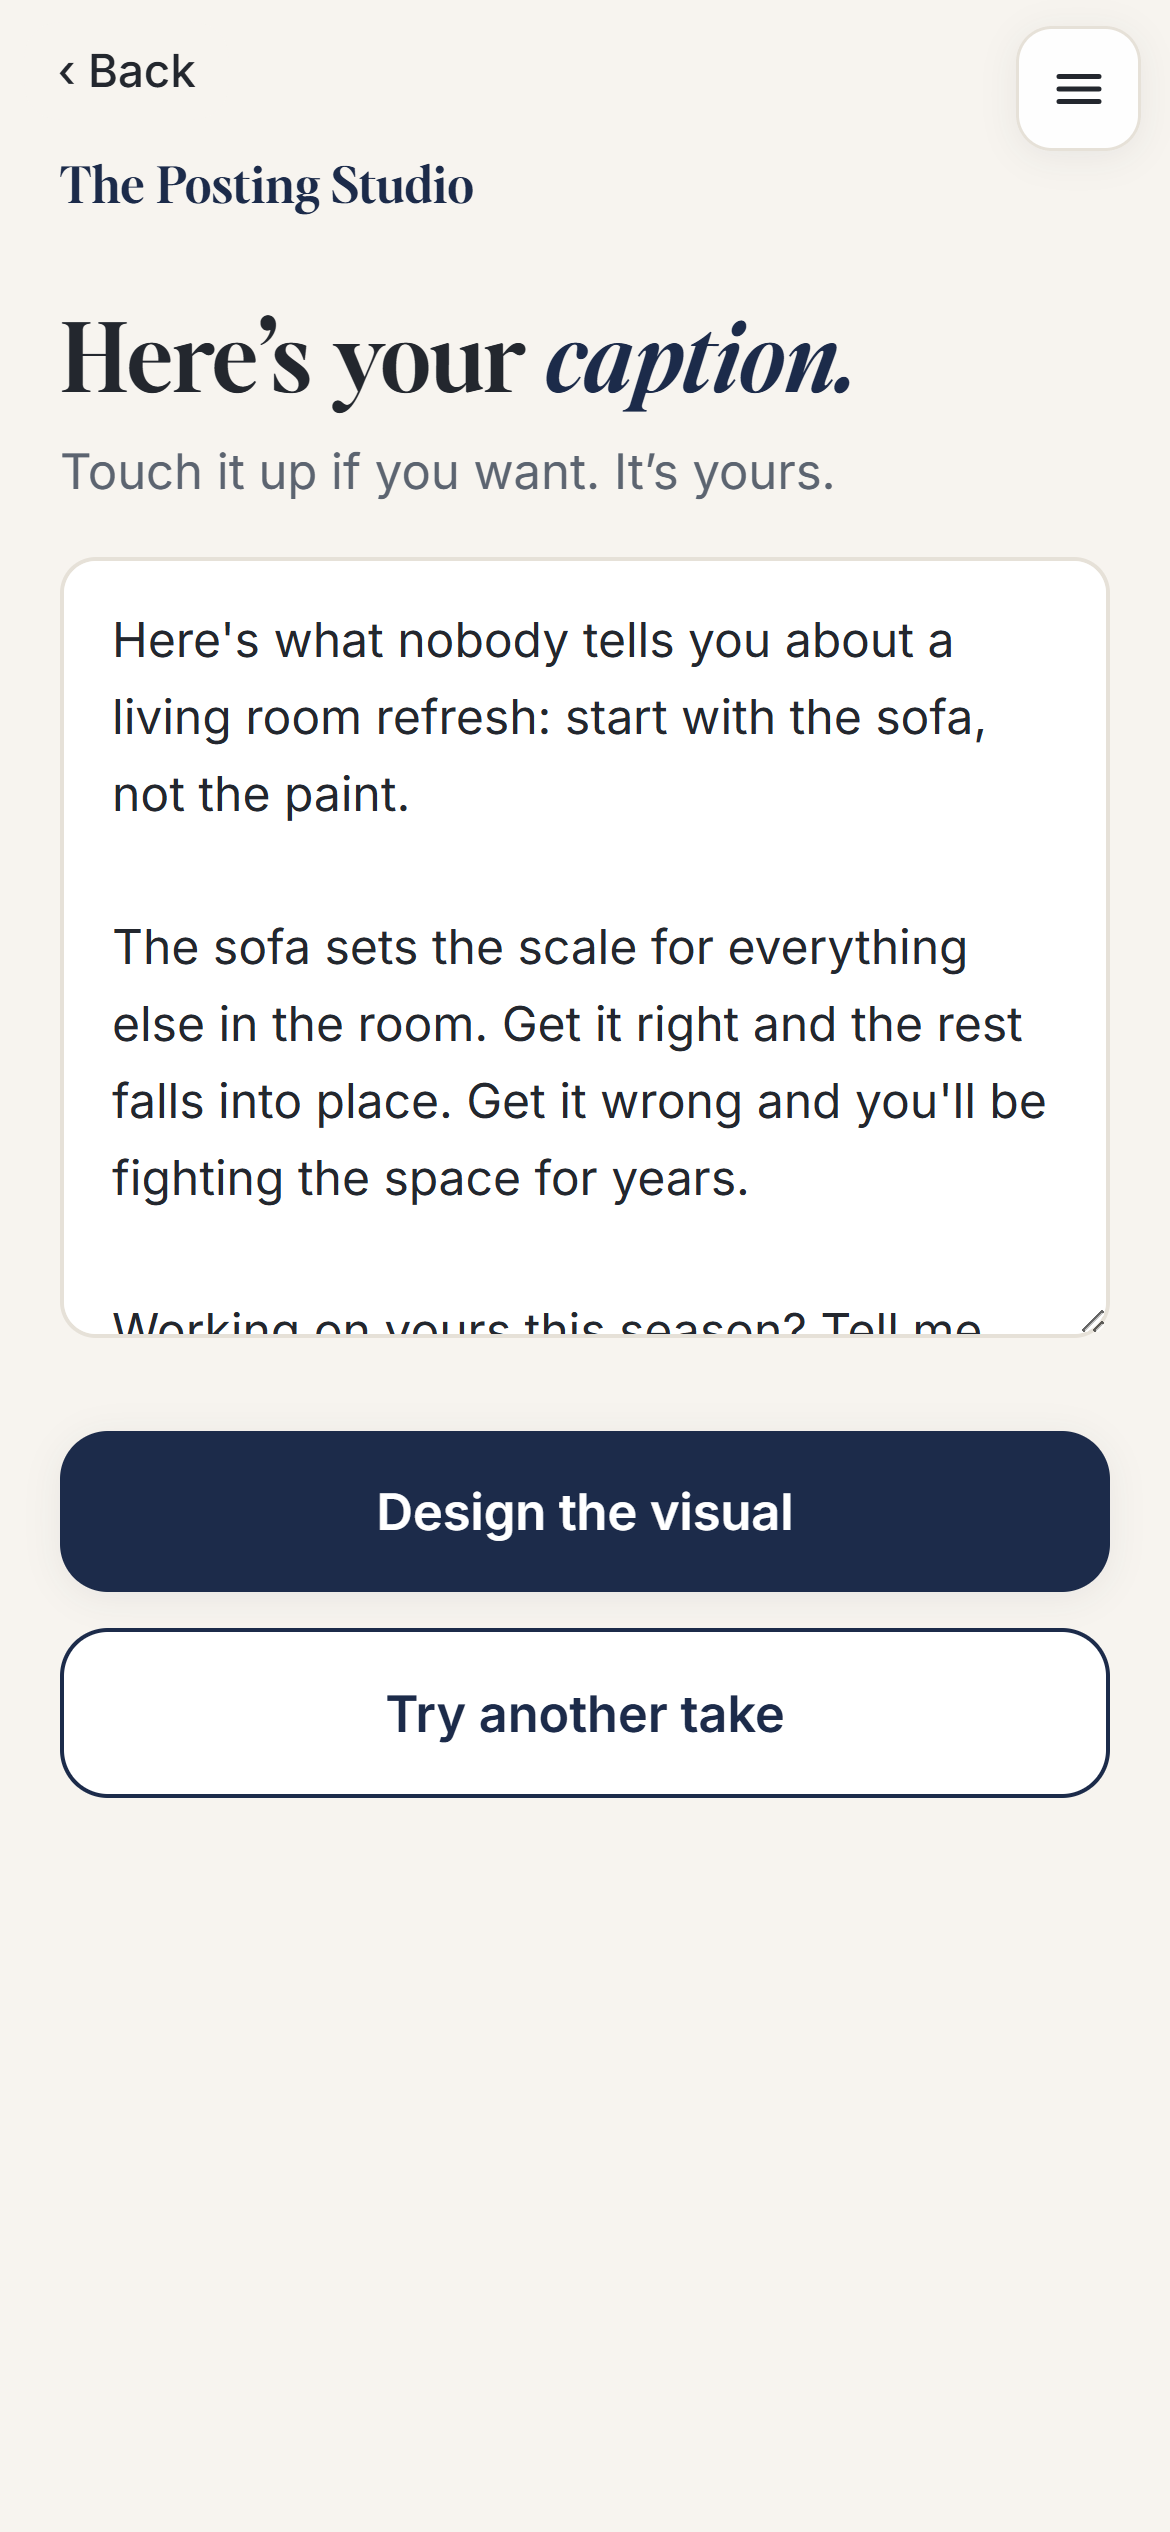Click the 'living room refresh' text line
This screenshot has width=1170, height=2532.
549,718
